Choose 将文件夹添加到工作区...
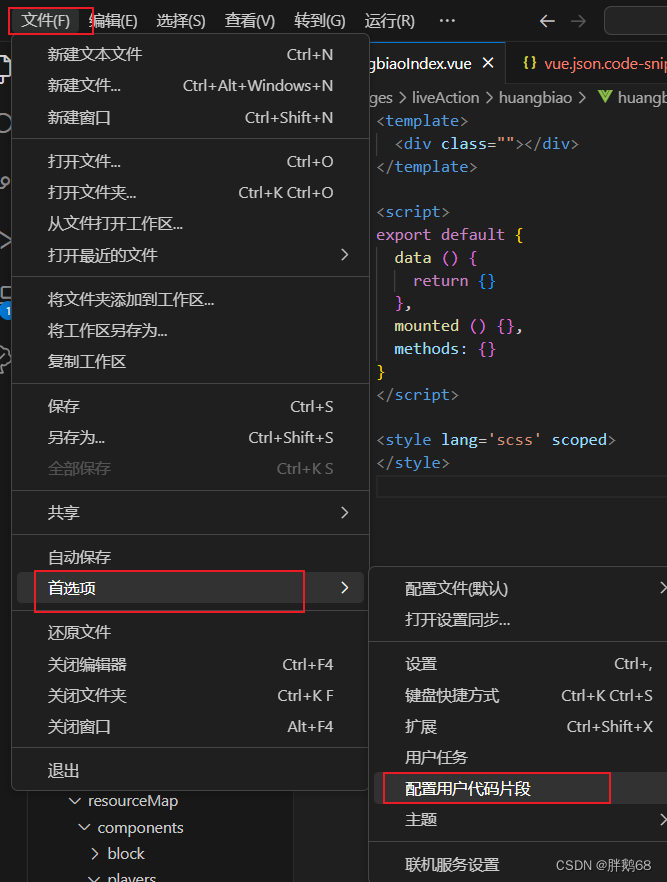Image resolution: width=667 pixels, height=882 pixels. [x=190, y=300]
